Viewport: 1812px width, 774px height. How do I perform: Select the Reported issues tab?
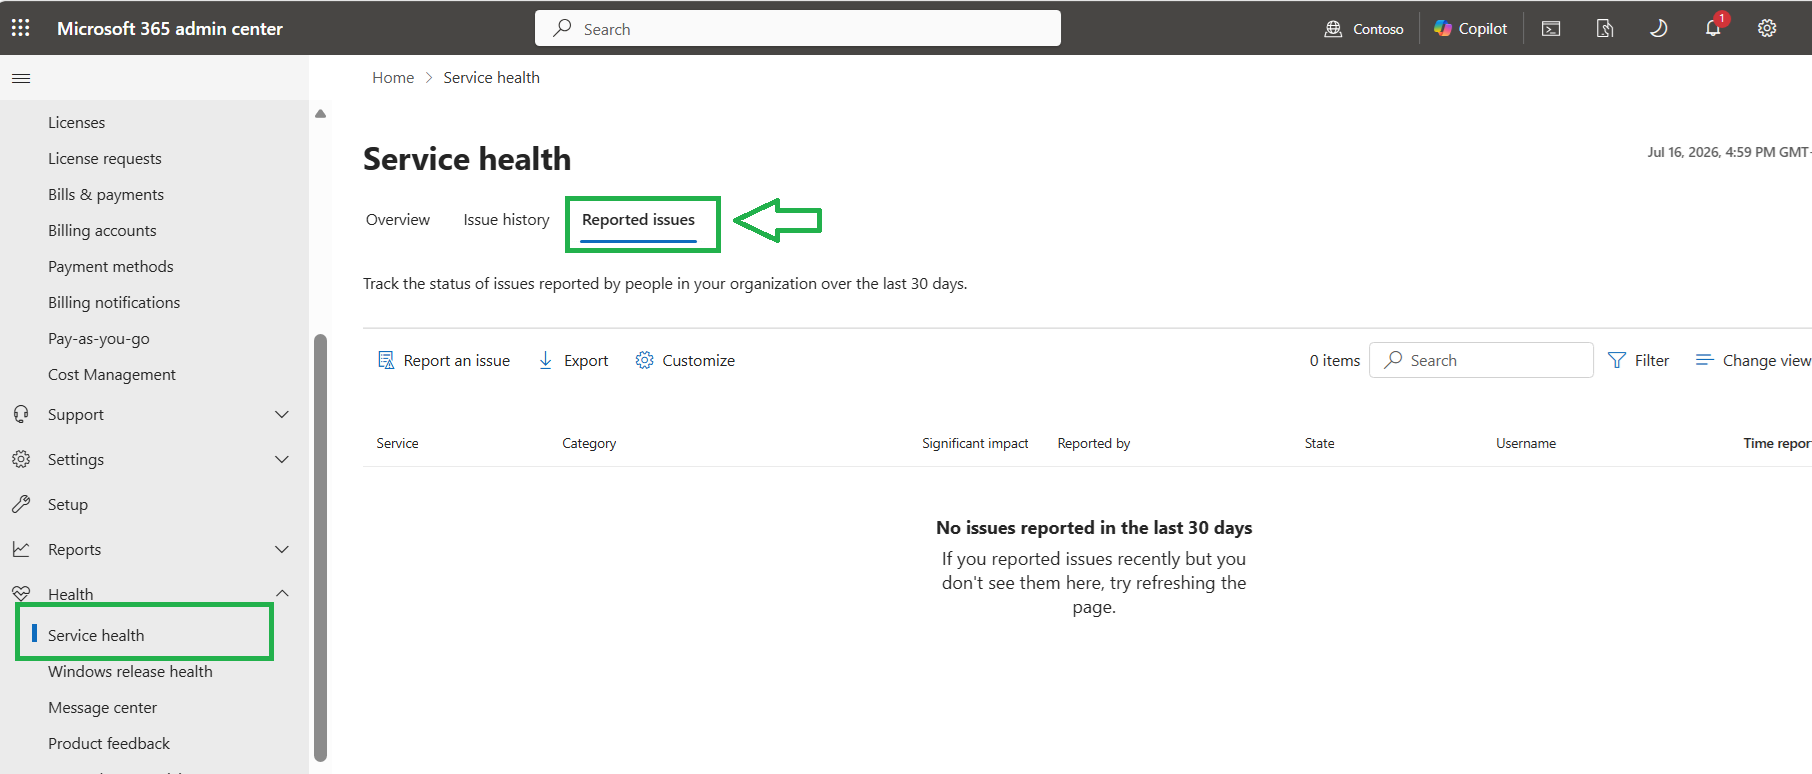(638, 220)
